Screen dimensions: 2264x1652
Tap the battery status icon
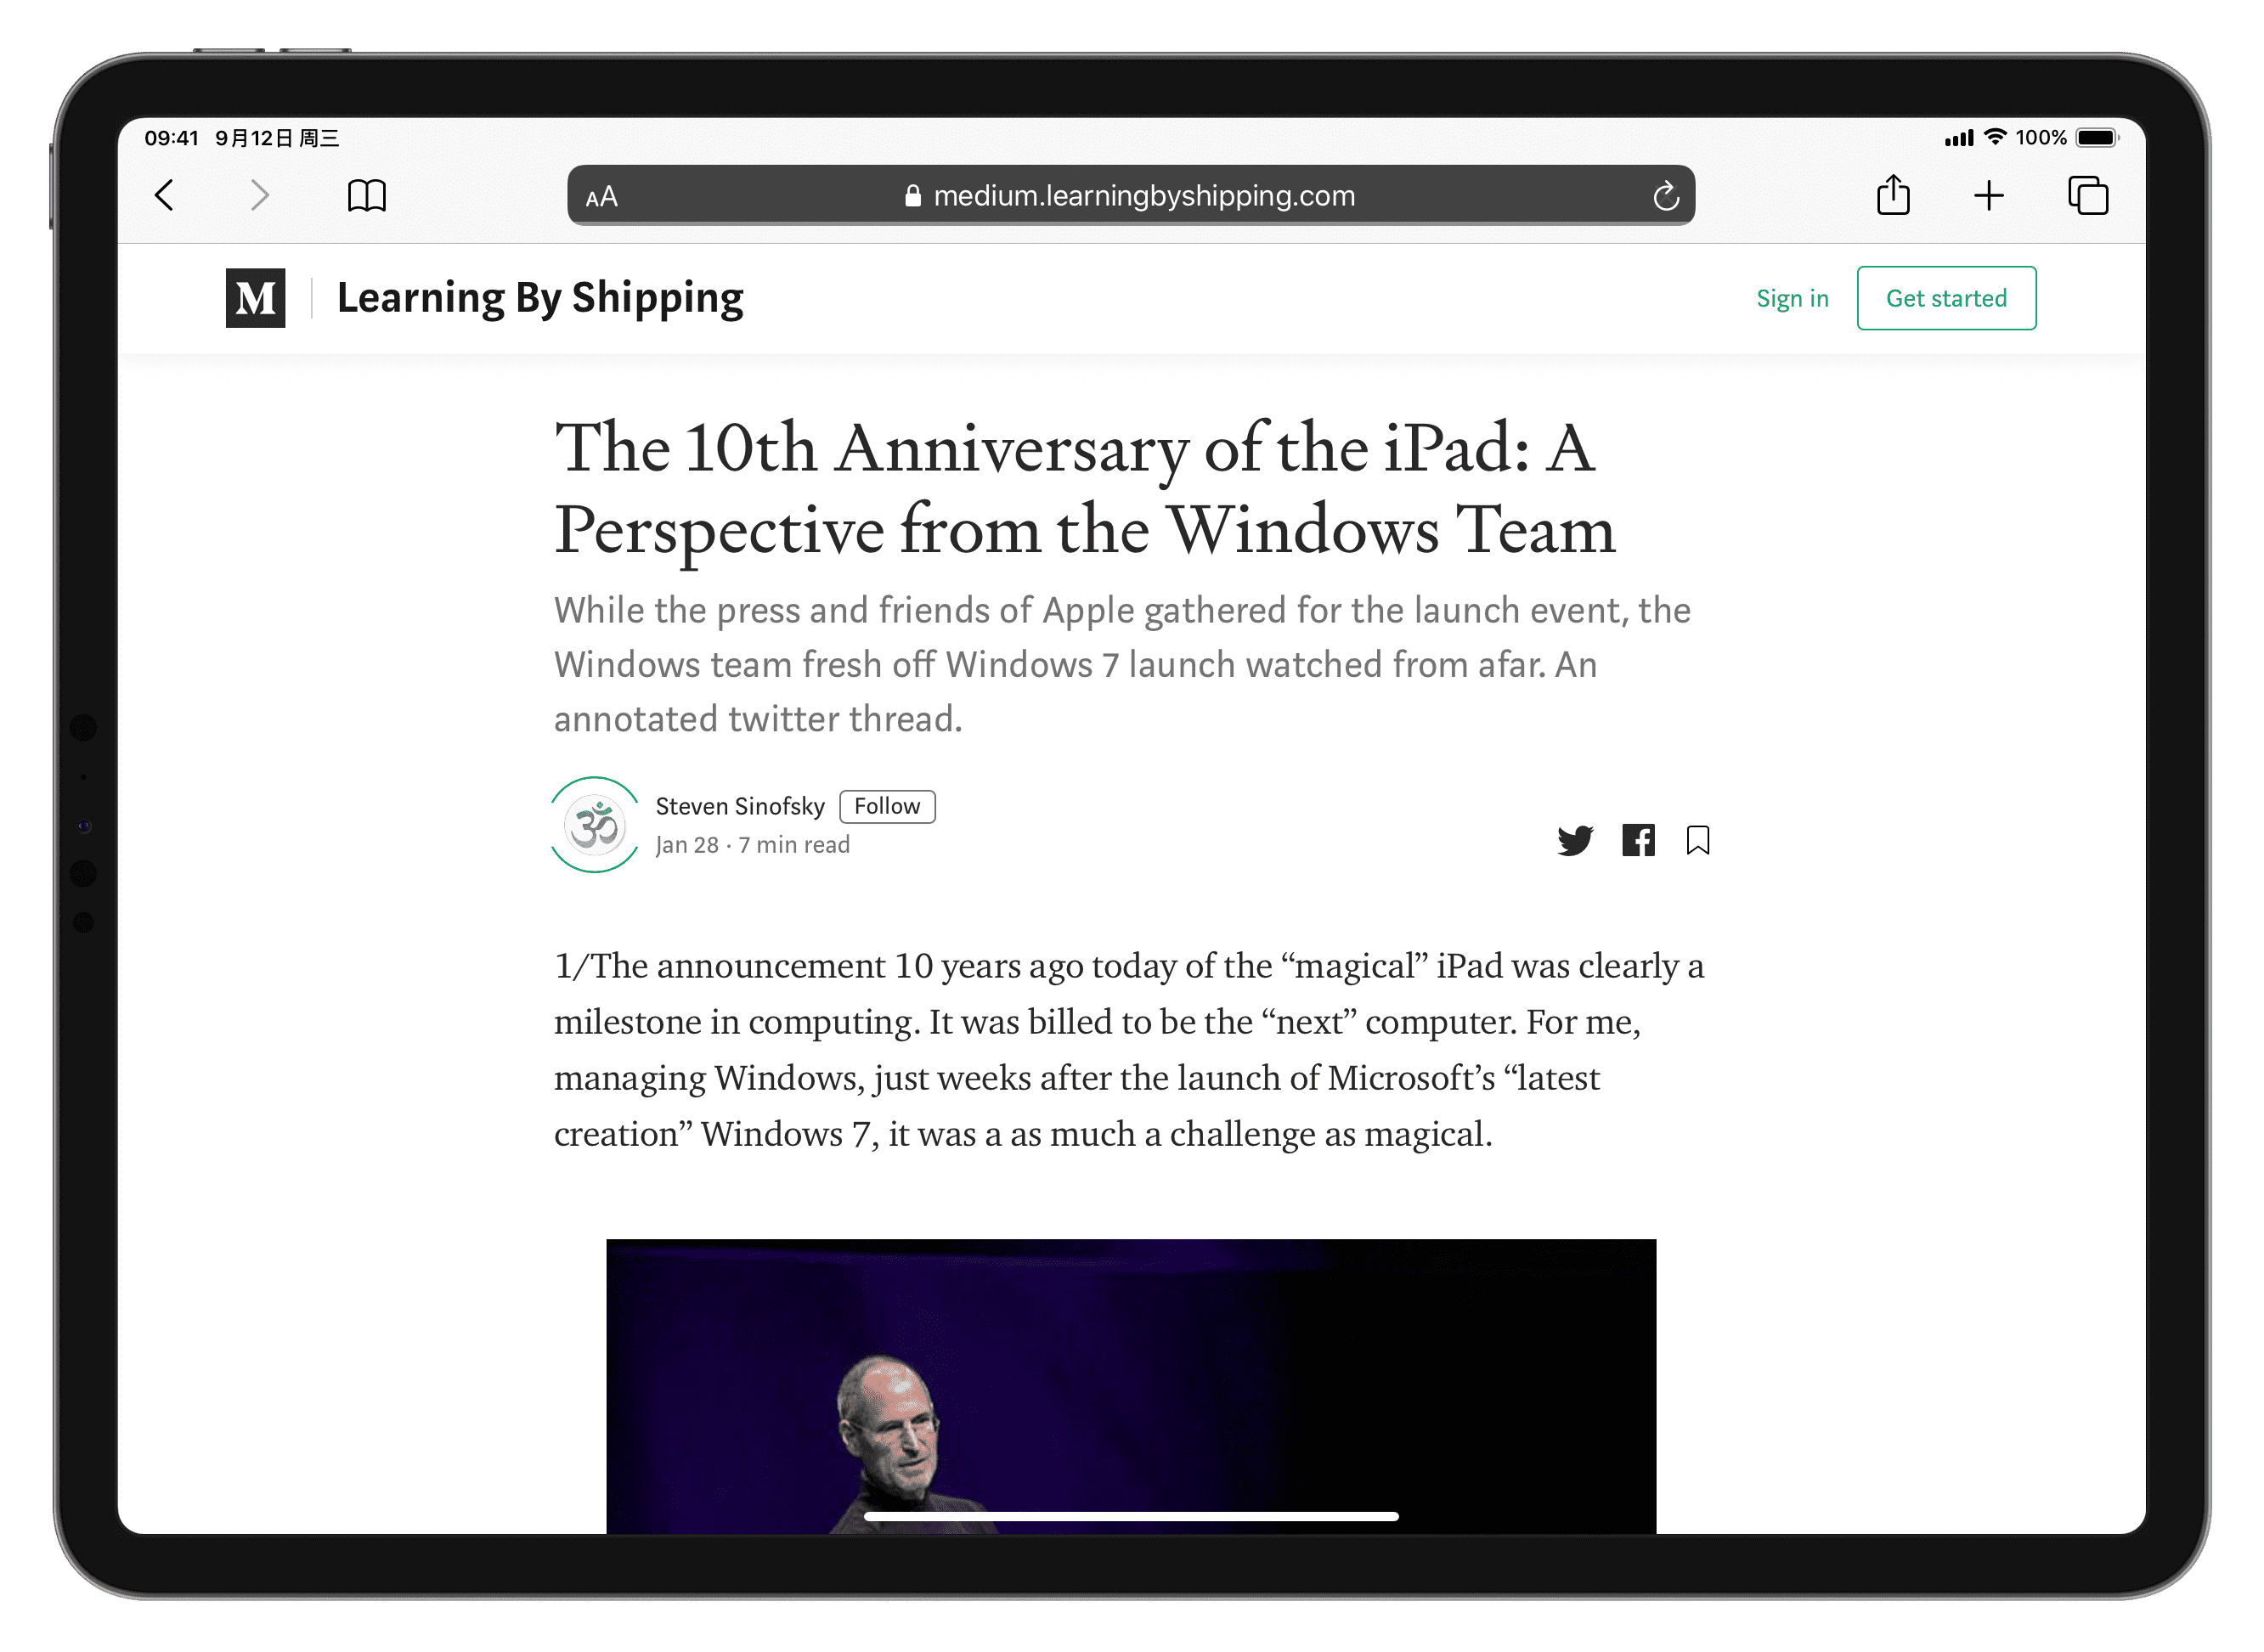pos(2097,138)
